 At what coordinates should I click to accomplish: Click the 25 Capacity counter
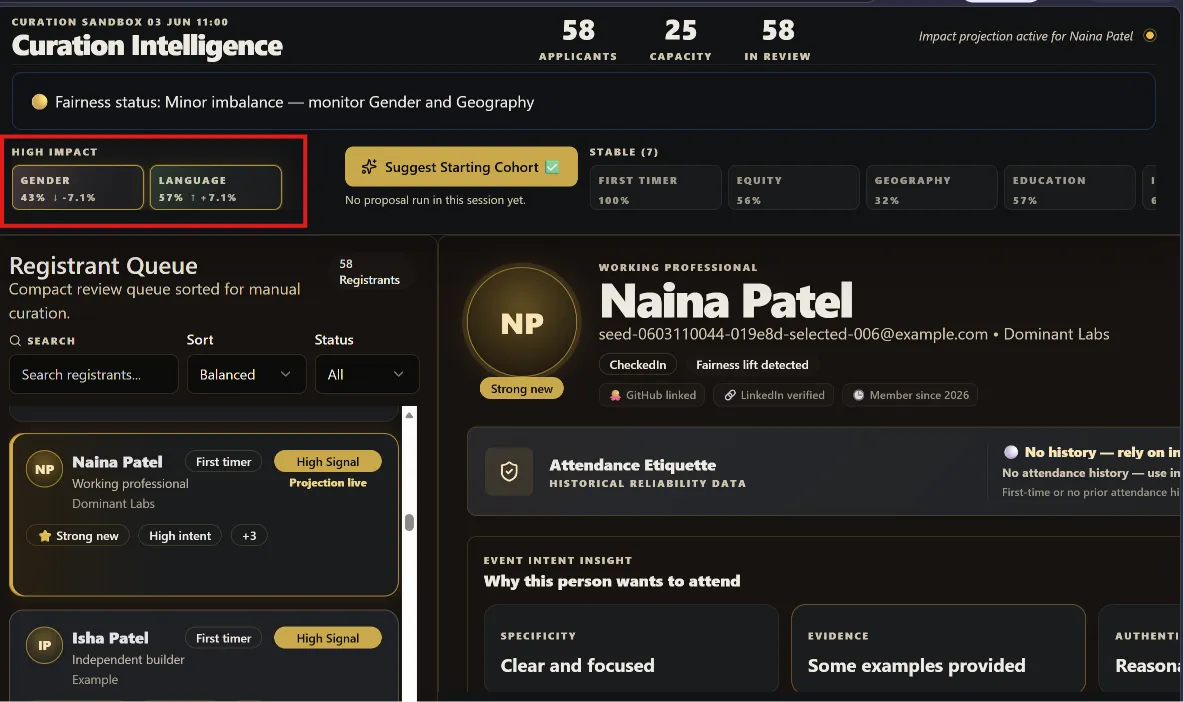(x=680, y=40)
